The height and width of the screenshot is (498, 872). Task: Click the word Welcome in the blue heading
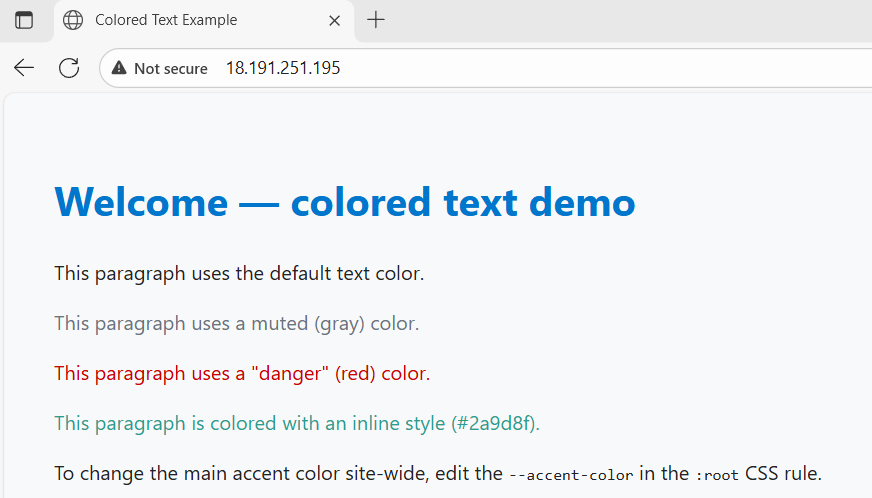141,203
